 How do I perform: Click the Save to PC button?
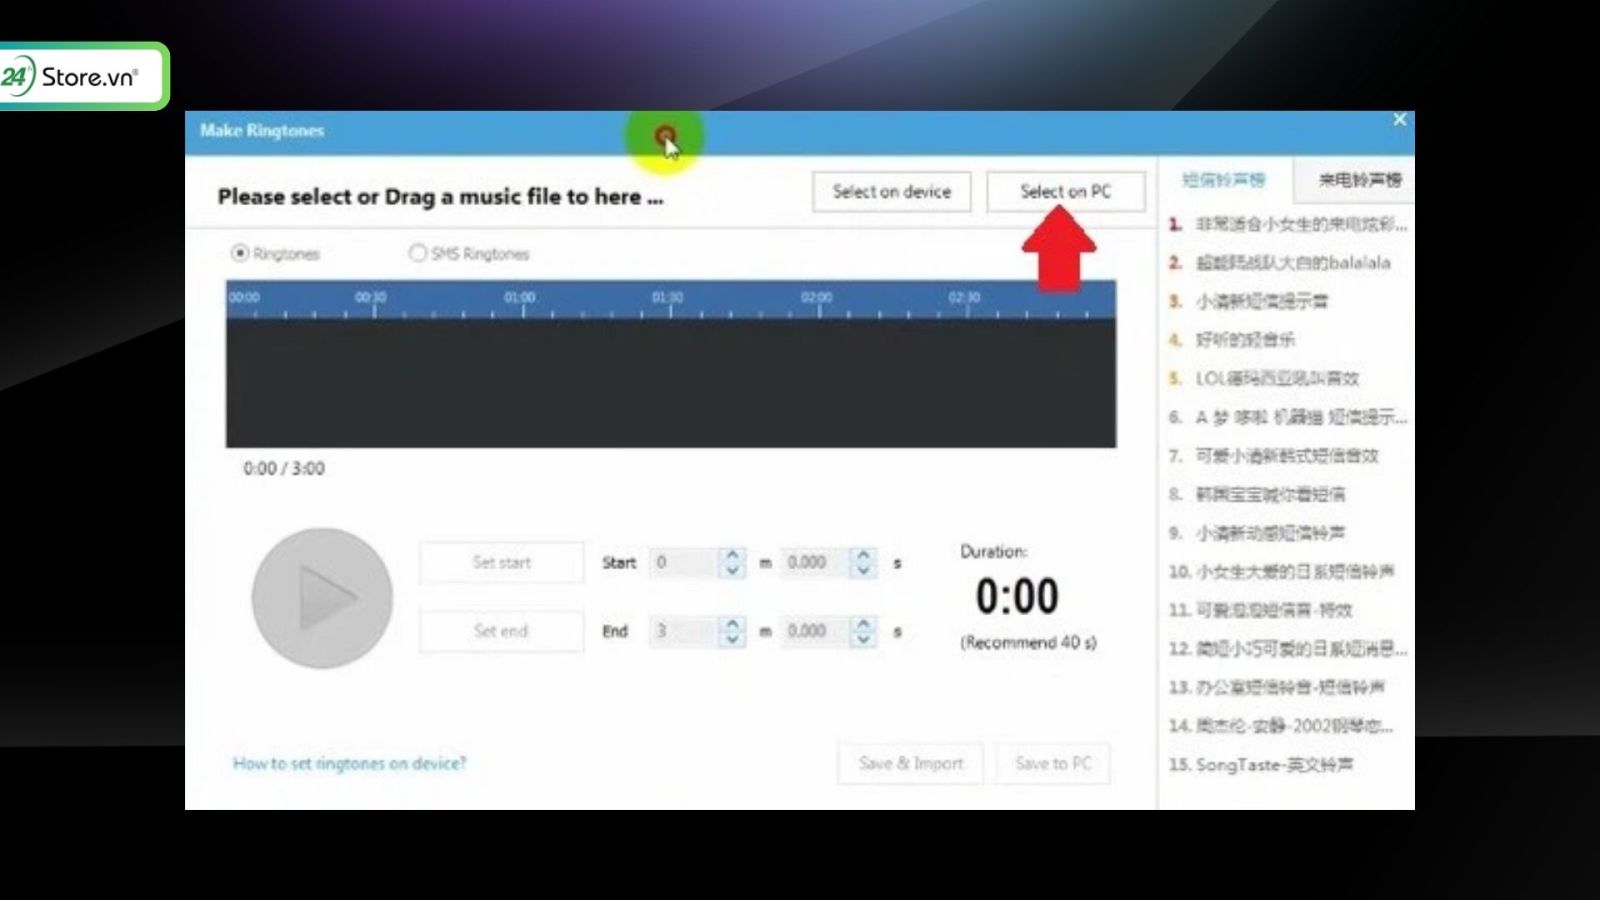coord(1053,764)
